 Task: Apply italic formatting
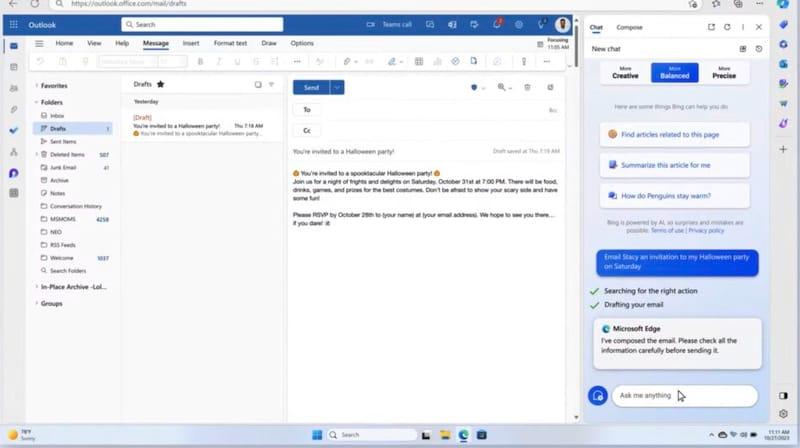[219, 61]
